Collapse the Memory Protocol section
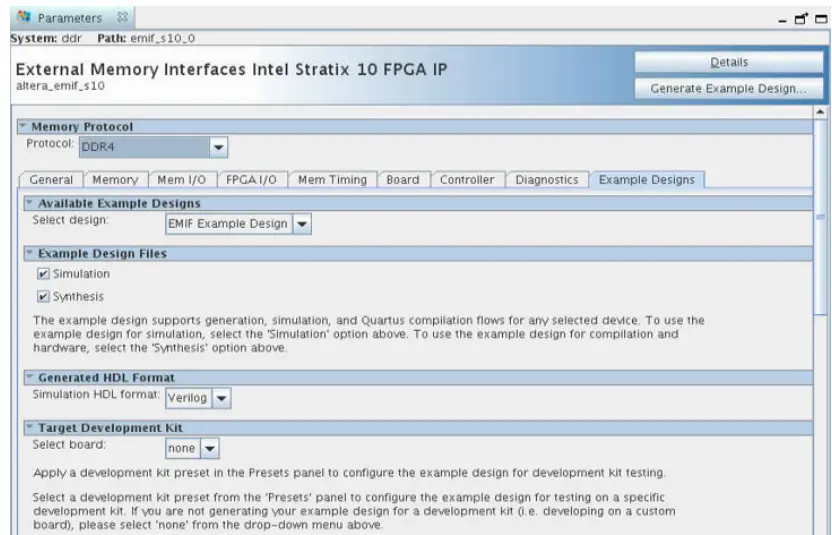 tap(22, 126)
